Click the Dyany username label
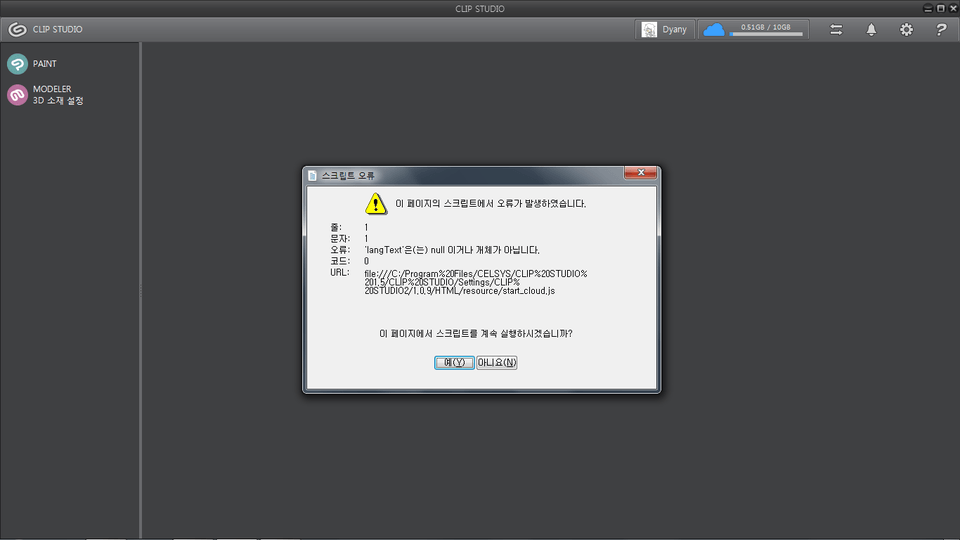 tap(674, 29)
